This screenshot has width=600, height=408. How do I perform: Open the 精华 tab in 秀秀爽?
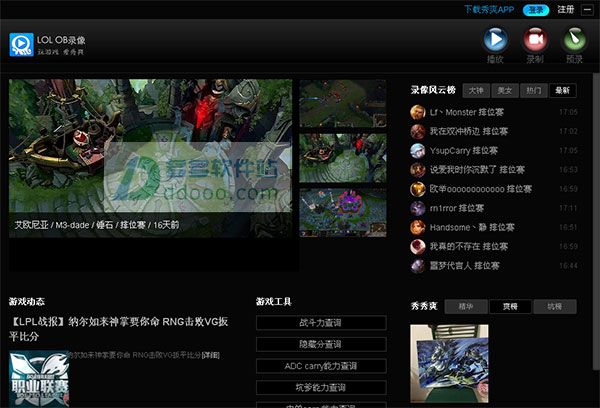click(x=466, y=307)
